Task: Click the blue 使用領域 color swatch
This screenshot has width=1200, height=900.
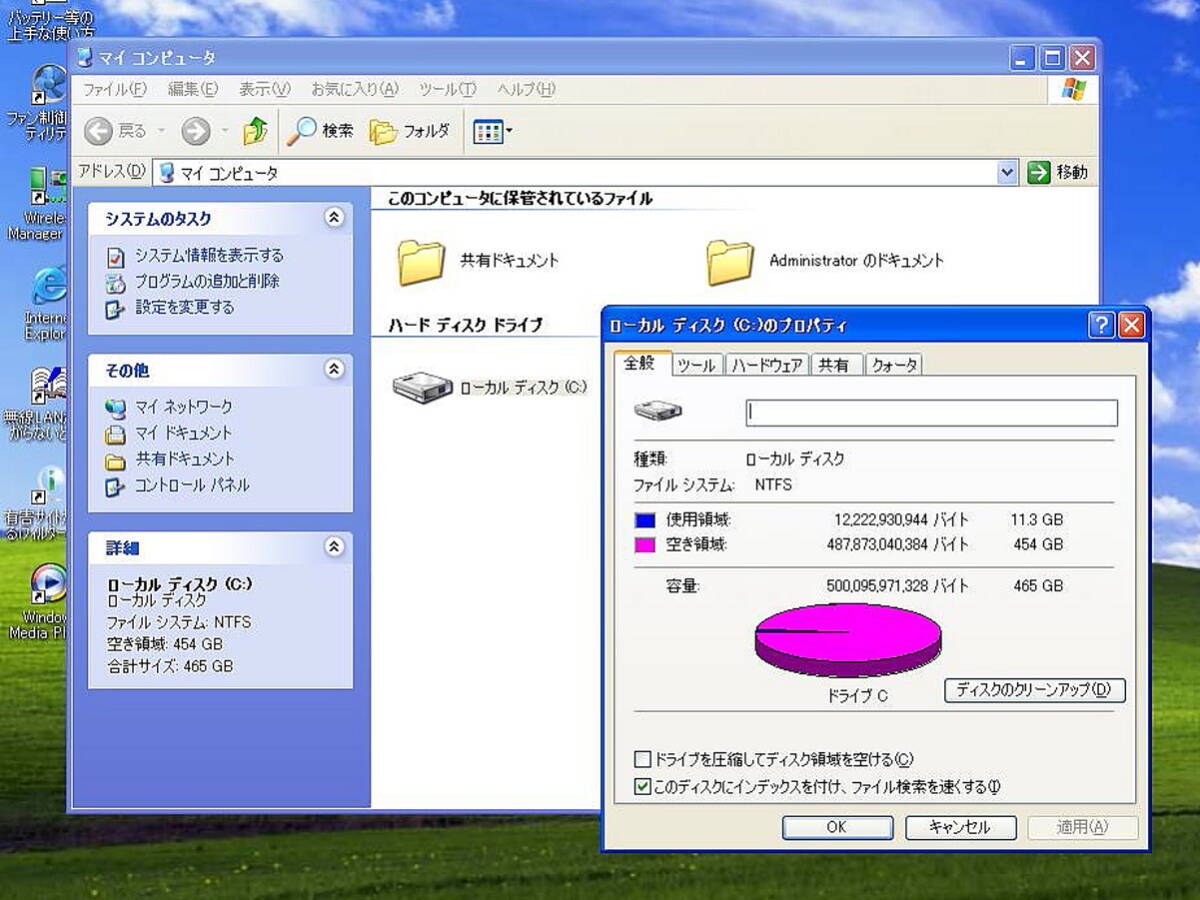Action: (645, 520)
